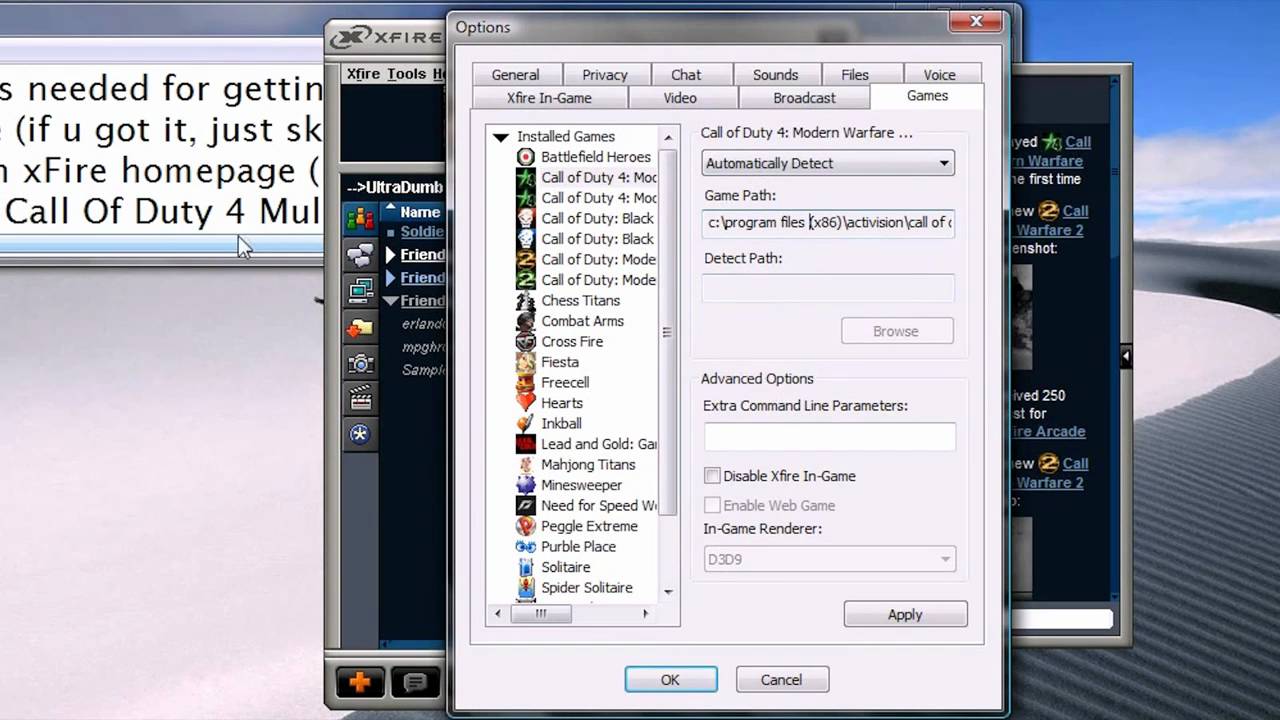Screen dimensions: 1280x720
Task: Open the files folder icon in Xfire sidebar
Action: click(x=360, y=327)
